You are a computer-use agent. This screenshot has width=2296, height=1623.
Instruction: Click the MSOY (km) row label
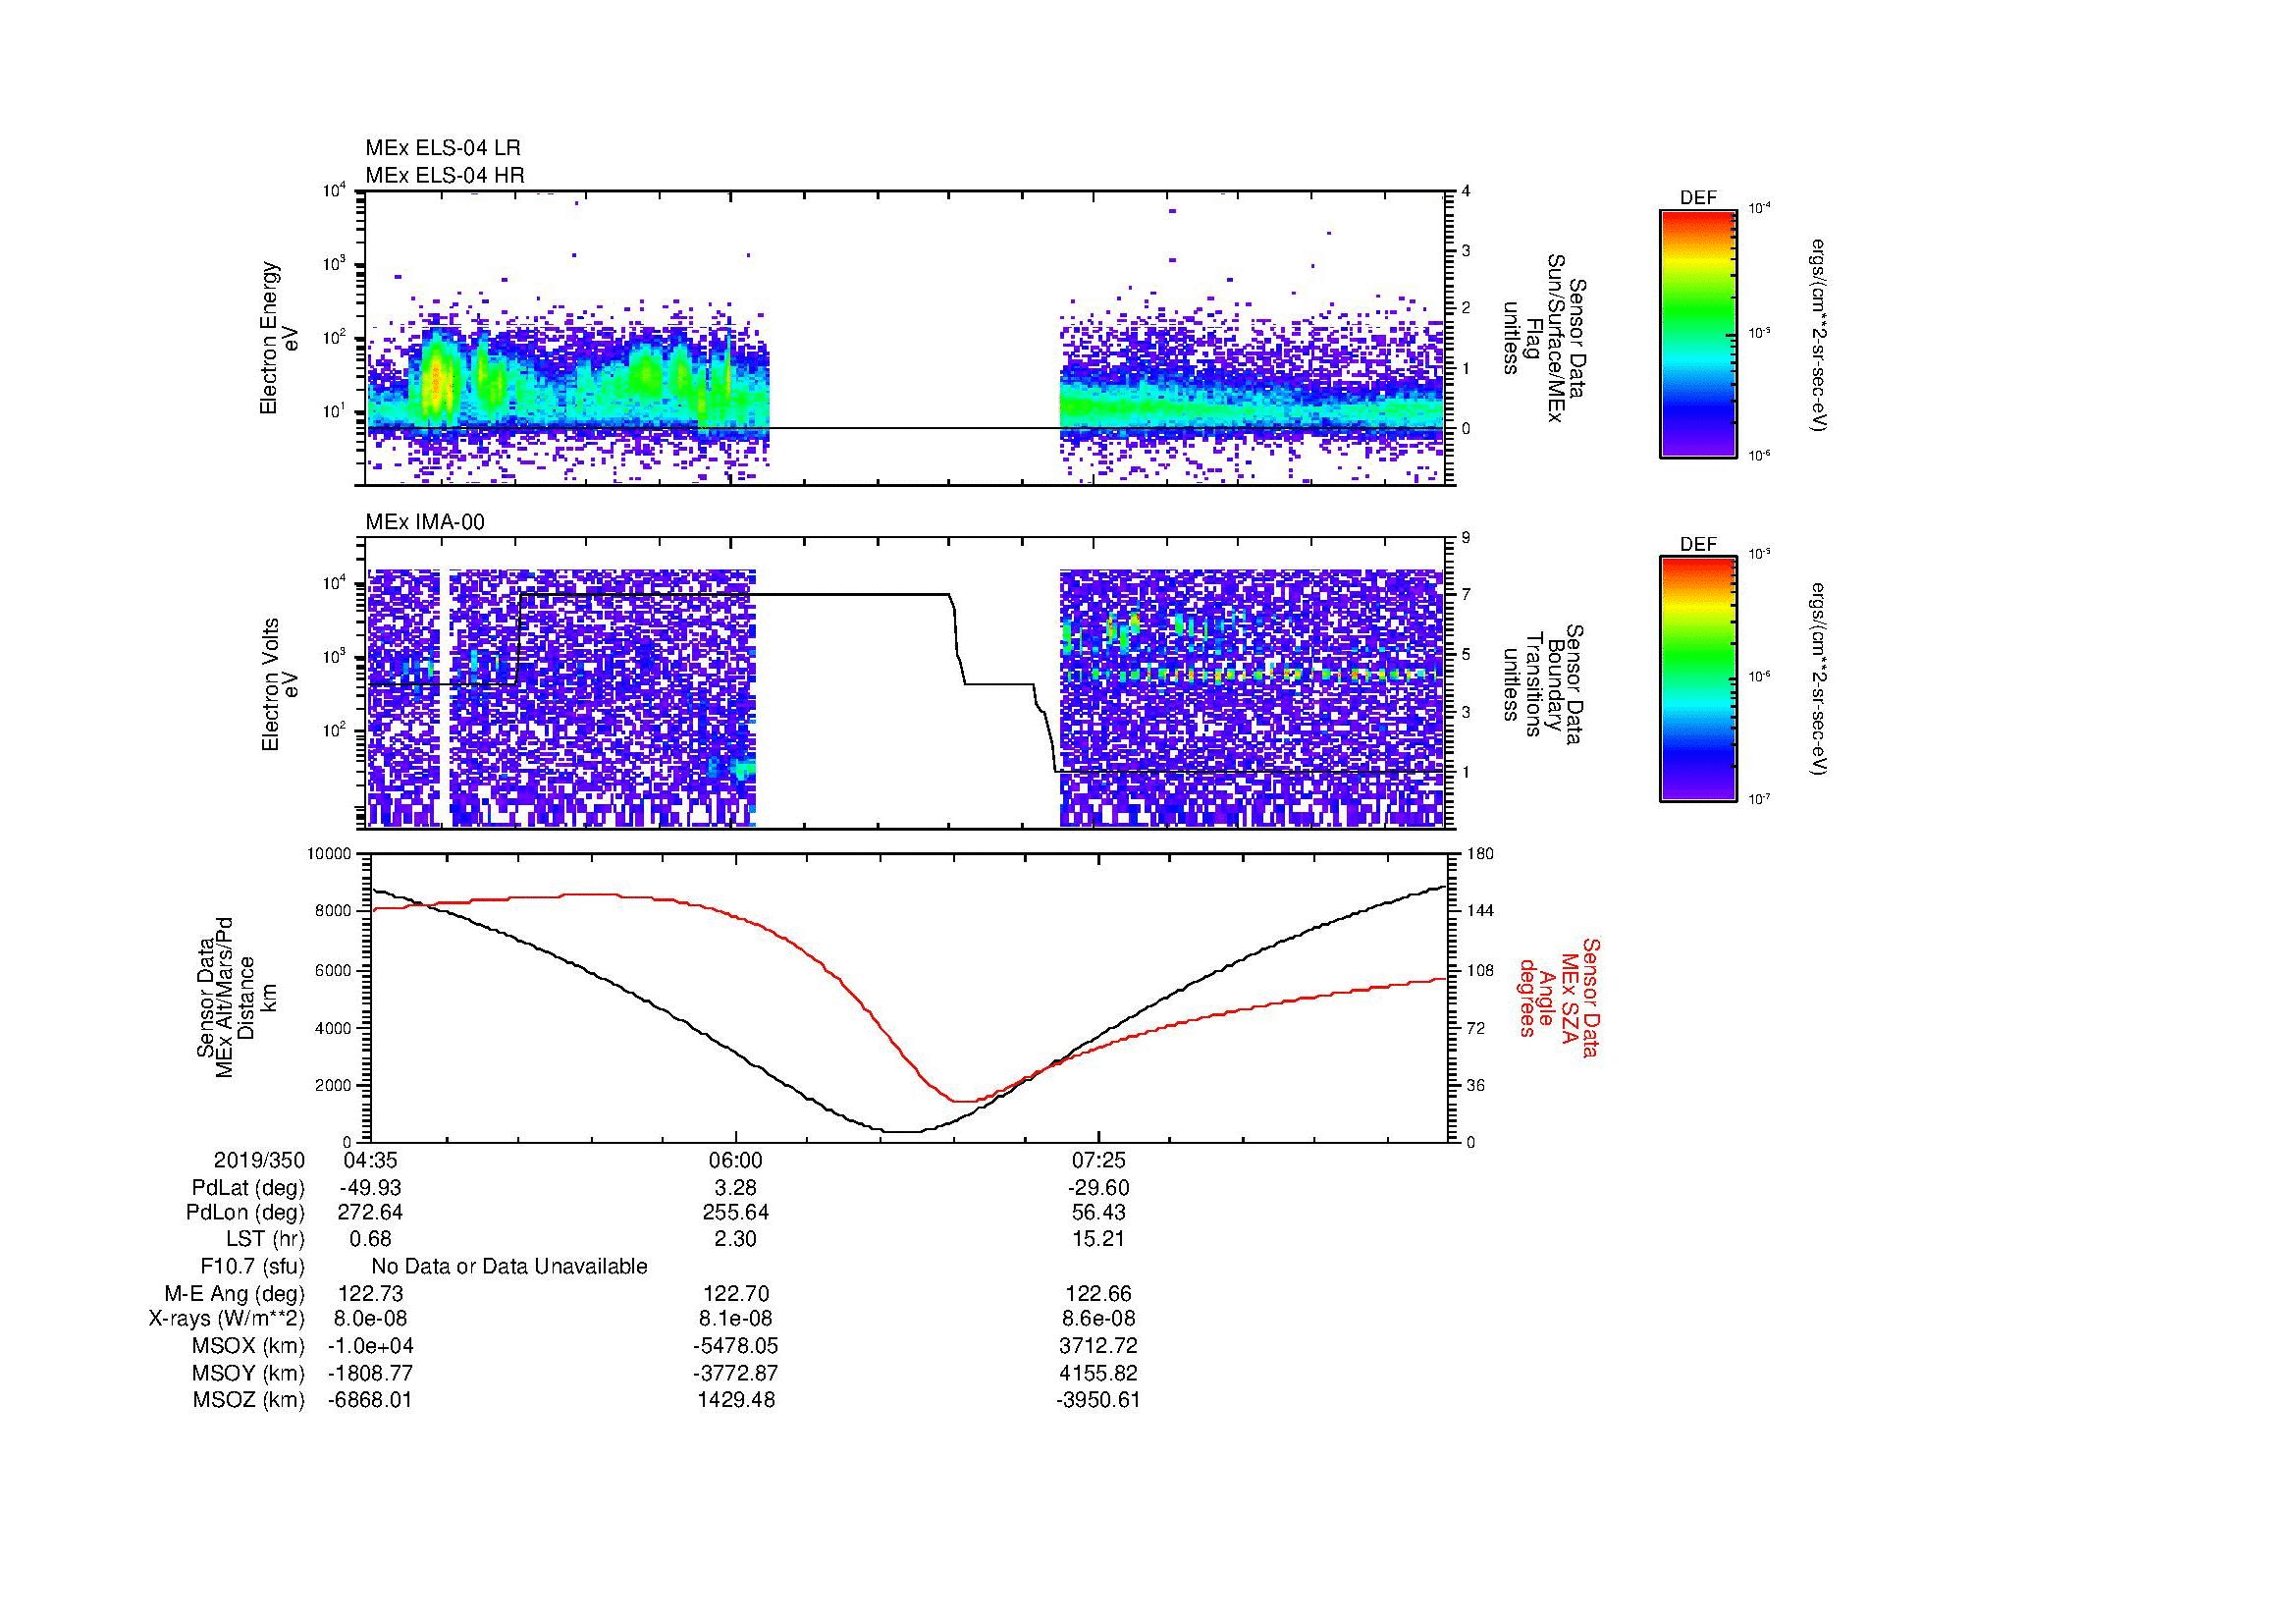[248, 1373]
